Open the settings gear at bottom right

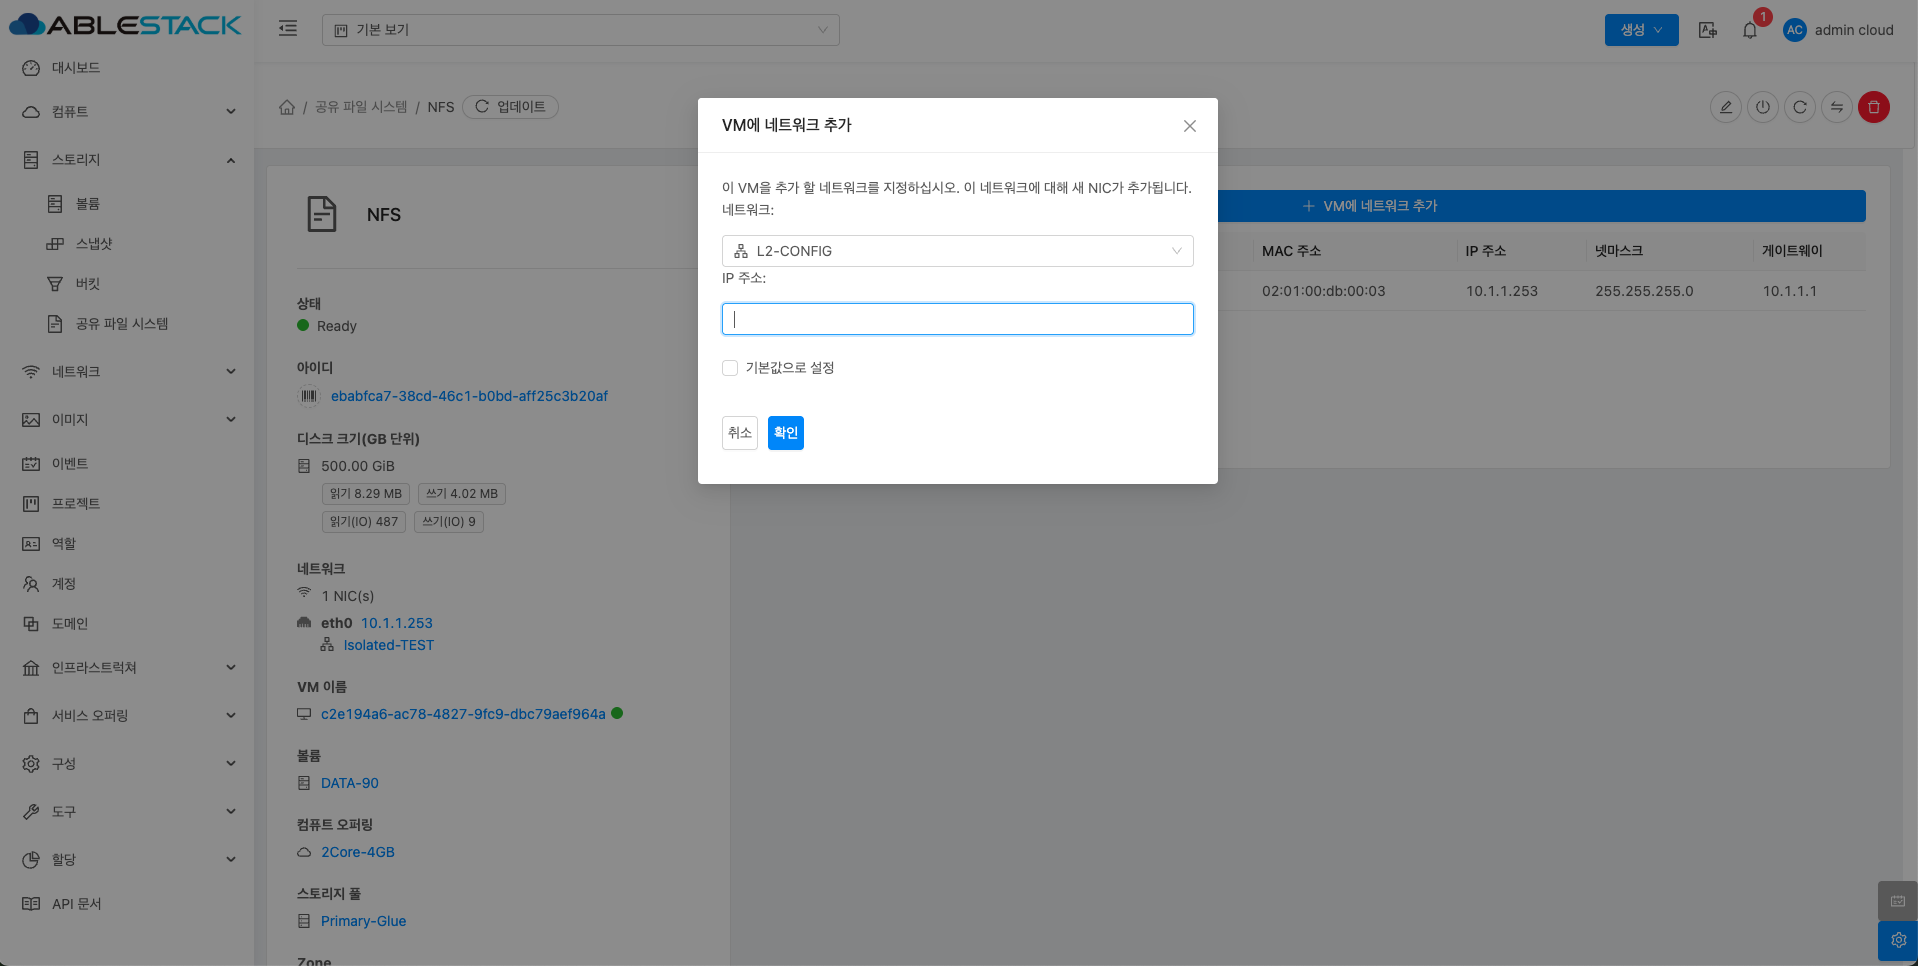(1897, 940)
